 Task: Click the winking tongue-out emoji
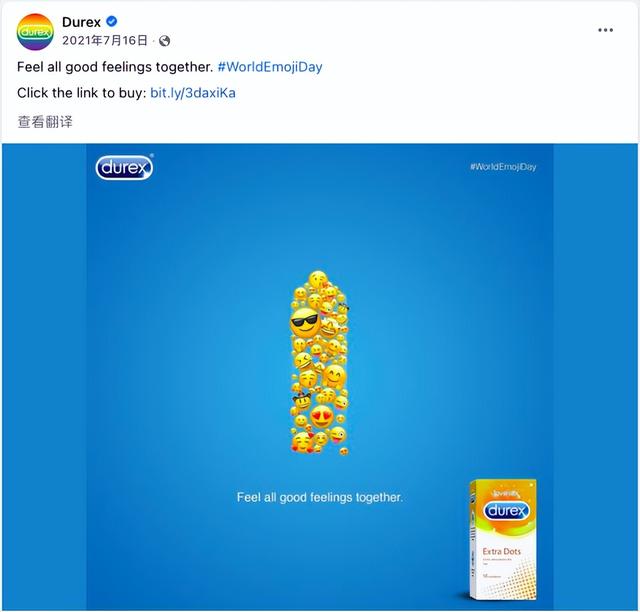tap(338, 435)
